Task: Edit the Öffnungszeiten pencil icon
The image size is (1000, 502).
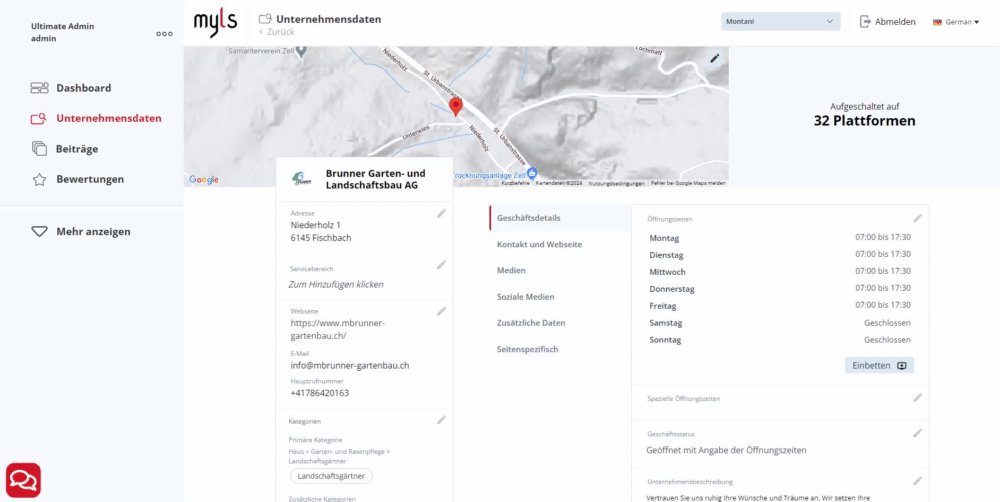Action: [x=918, y=218]
